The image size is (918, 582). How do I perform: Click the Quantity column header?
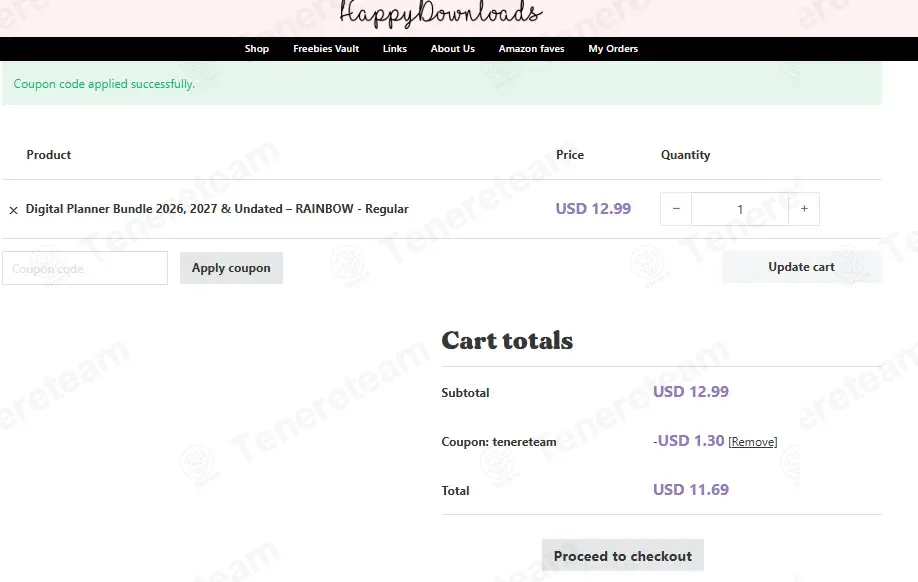(x=686, y=155)
